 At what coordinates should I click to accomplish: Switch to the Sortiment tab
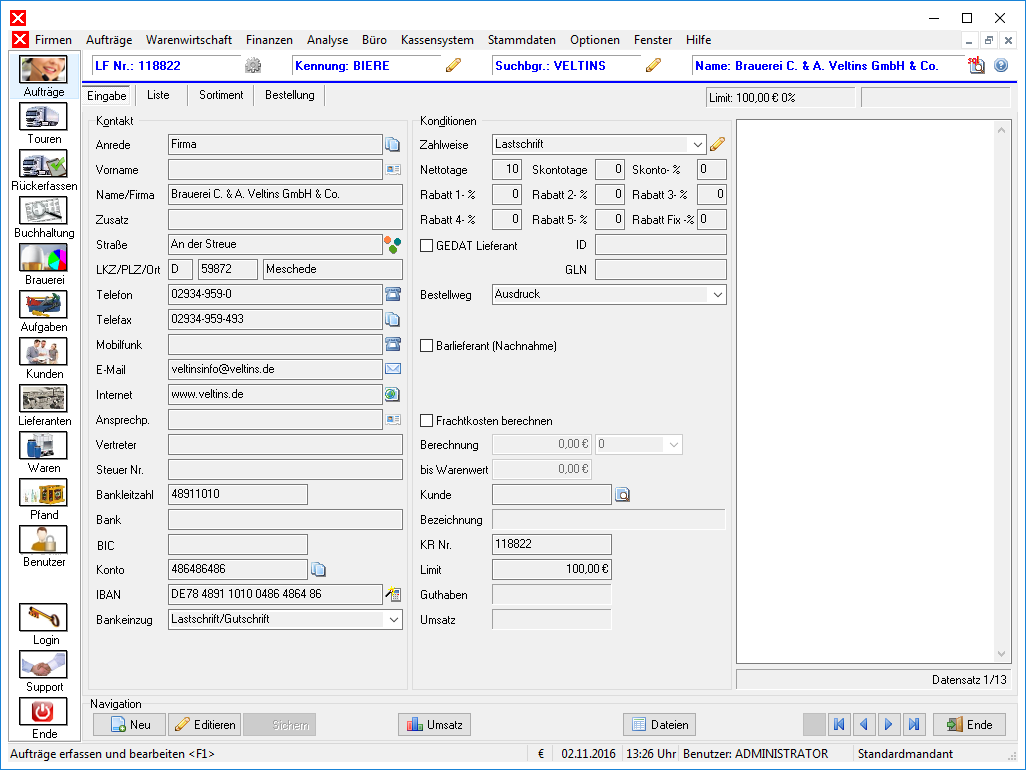[x=221, y=95]
